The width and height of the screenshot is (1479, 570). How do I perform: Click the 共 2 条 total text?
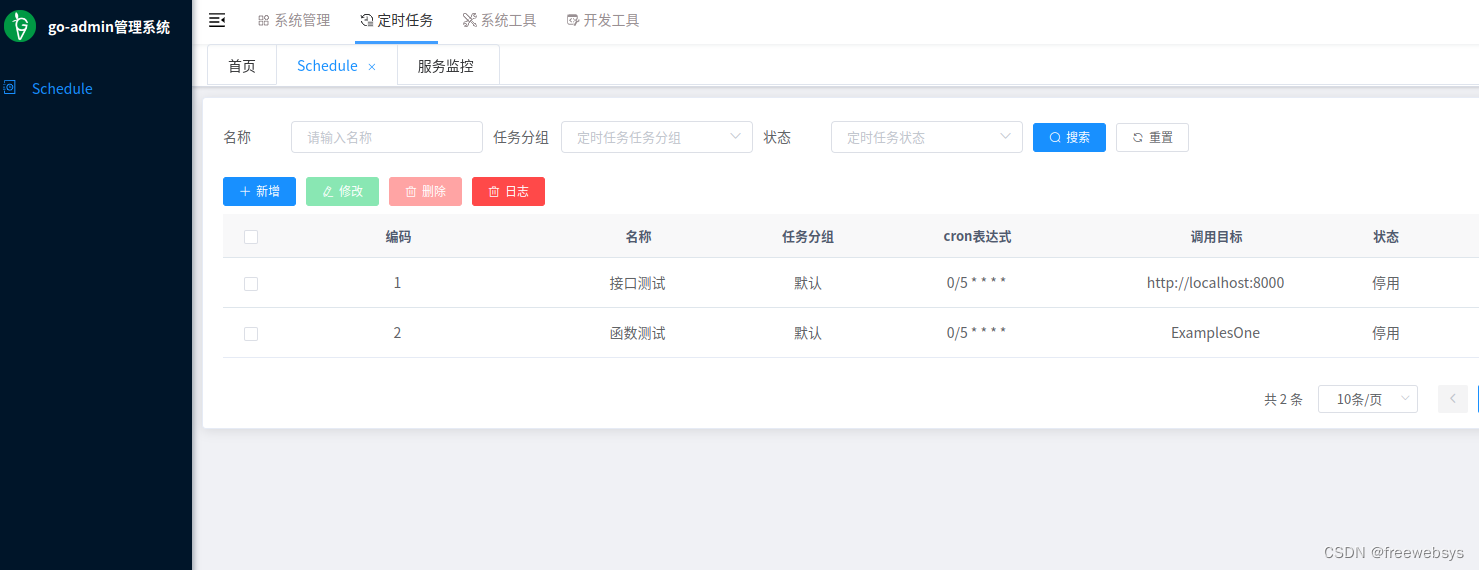(x=1283, y=399)
